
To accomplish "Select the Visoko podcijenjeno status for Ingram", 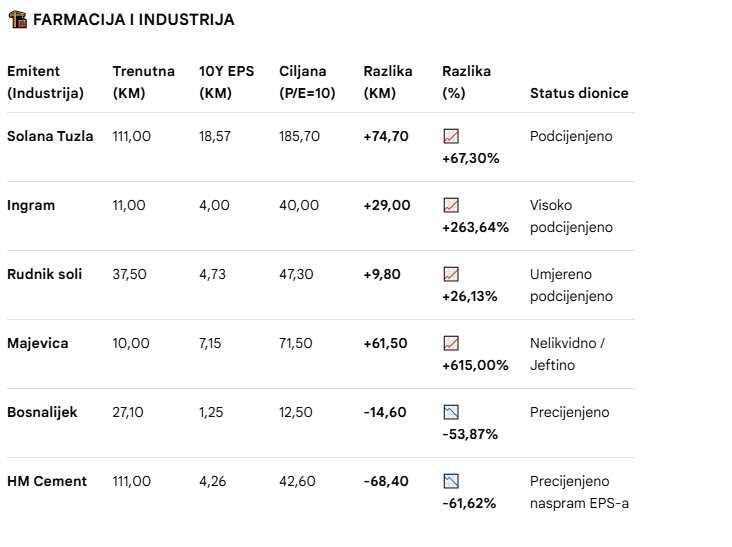I will [571, 217].
